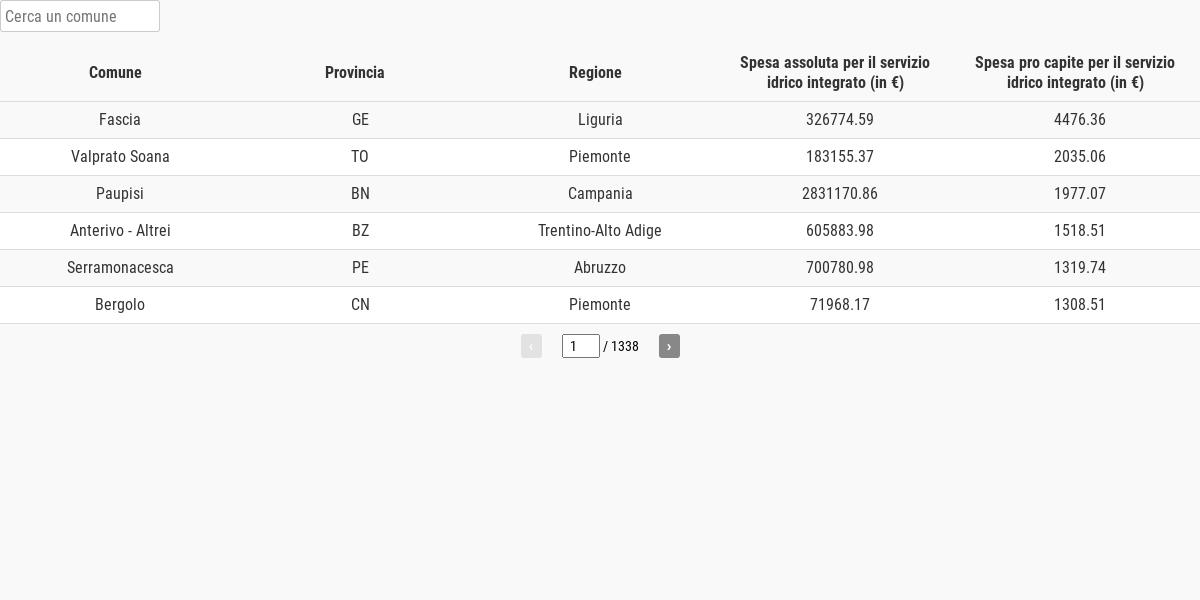
Task: Sort by the Regione column header
Action: point(595,72)
